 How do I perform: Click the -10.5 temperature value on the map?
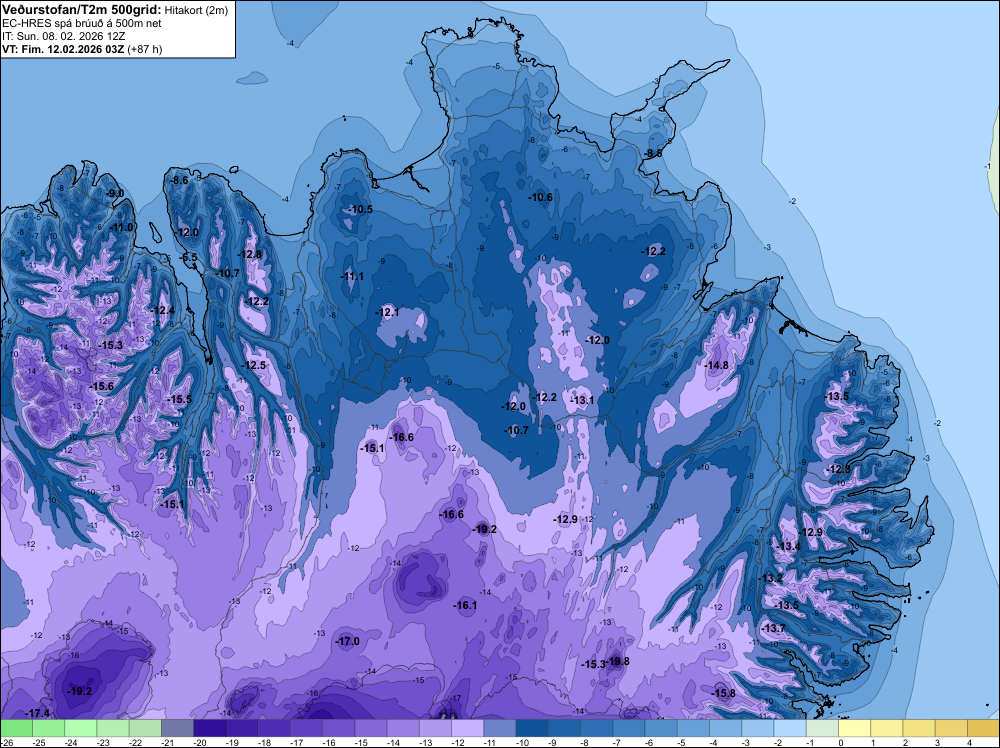361,209
